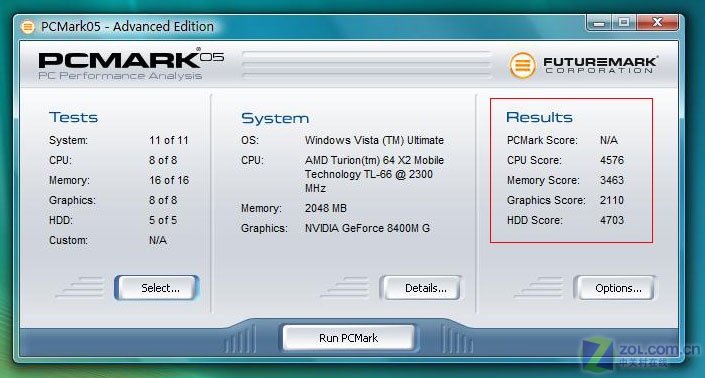Click the '11 of 11' system tests value
The width and height of the screenshot is (705, 378).
tap(169, 140)
